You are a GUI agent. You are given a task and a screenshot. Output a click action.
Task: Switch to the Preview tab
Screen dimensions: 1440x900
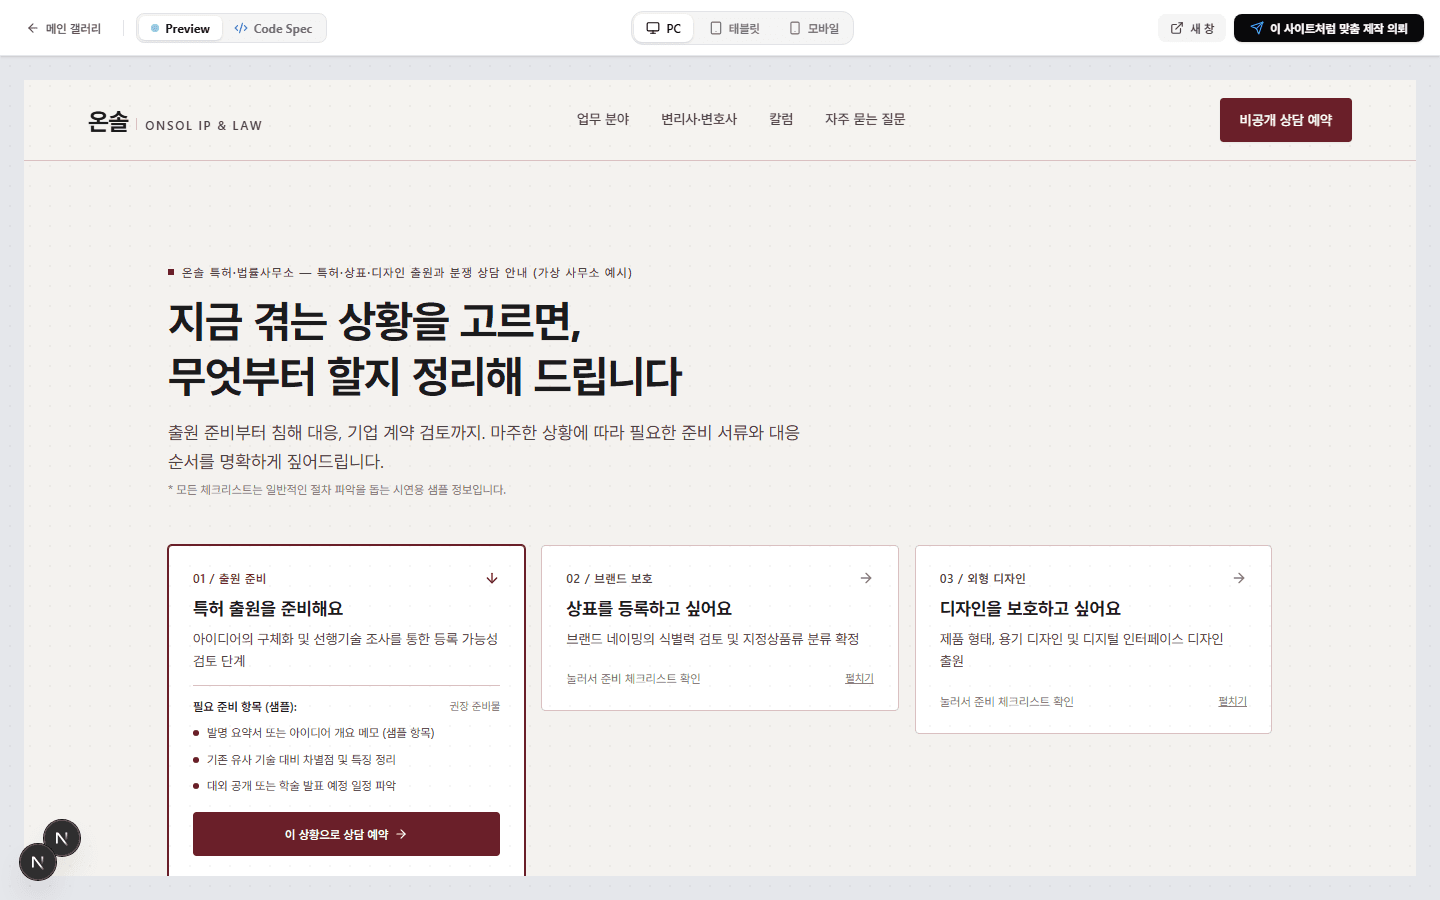(x=180, y=28)
